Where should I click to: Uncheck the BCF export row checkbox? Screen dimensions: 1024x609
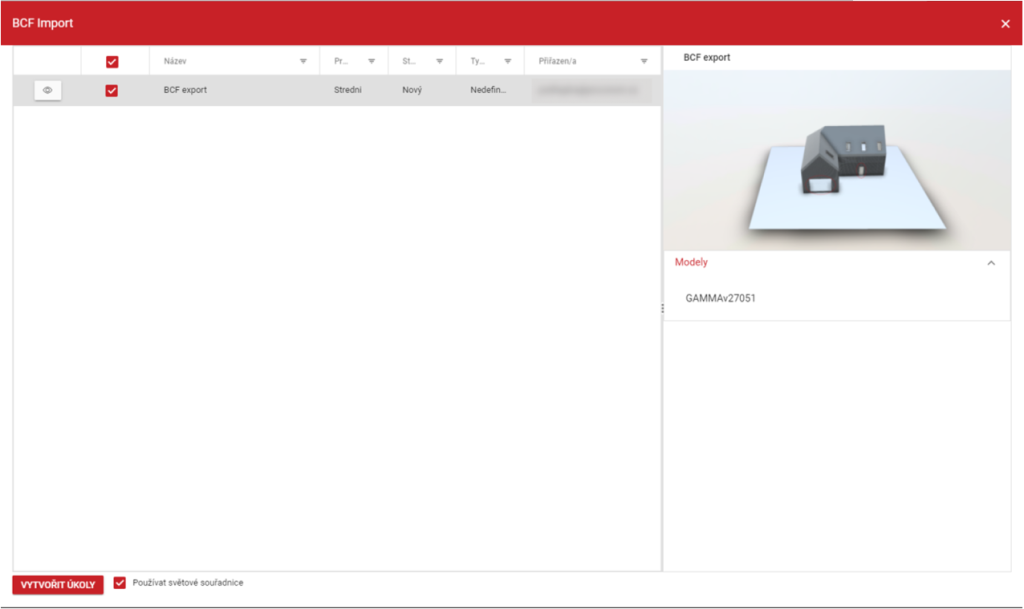(x=112, y=91)
